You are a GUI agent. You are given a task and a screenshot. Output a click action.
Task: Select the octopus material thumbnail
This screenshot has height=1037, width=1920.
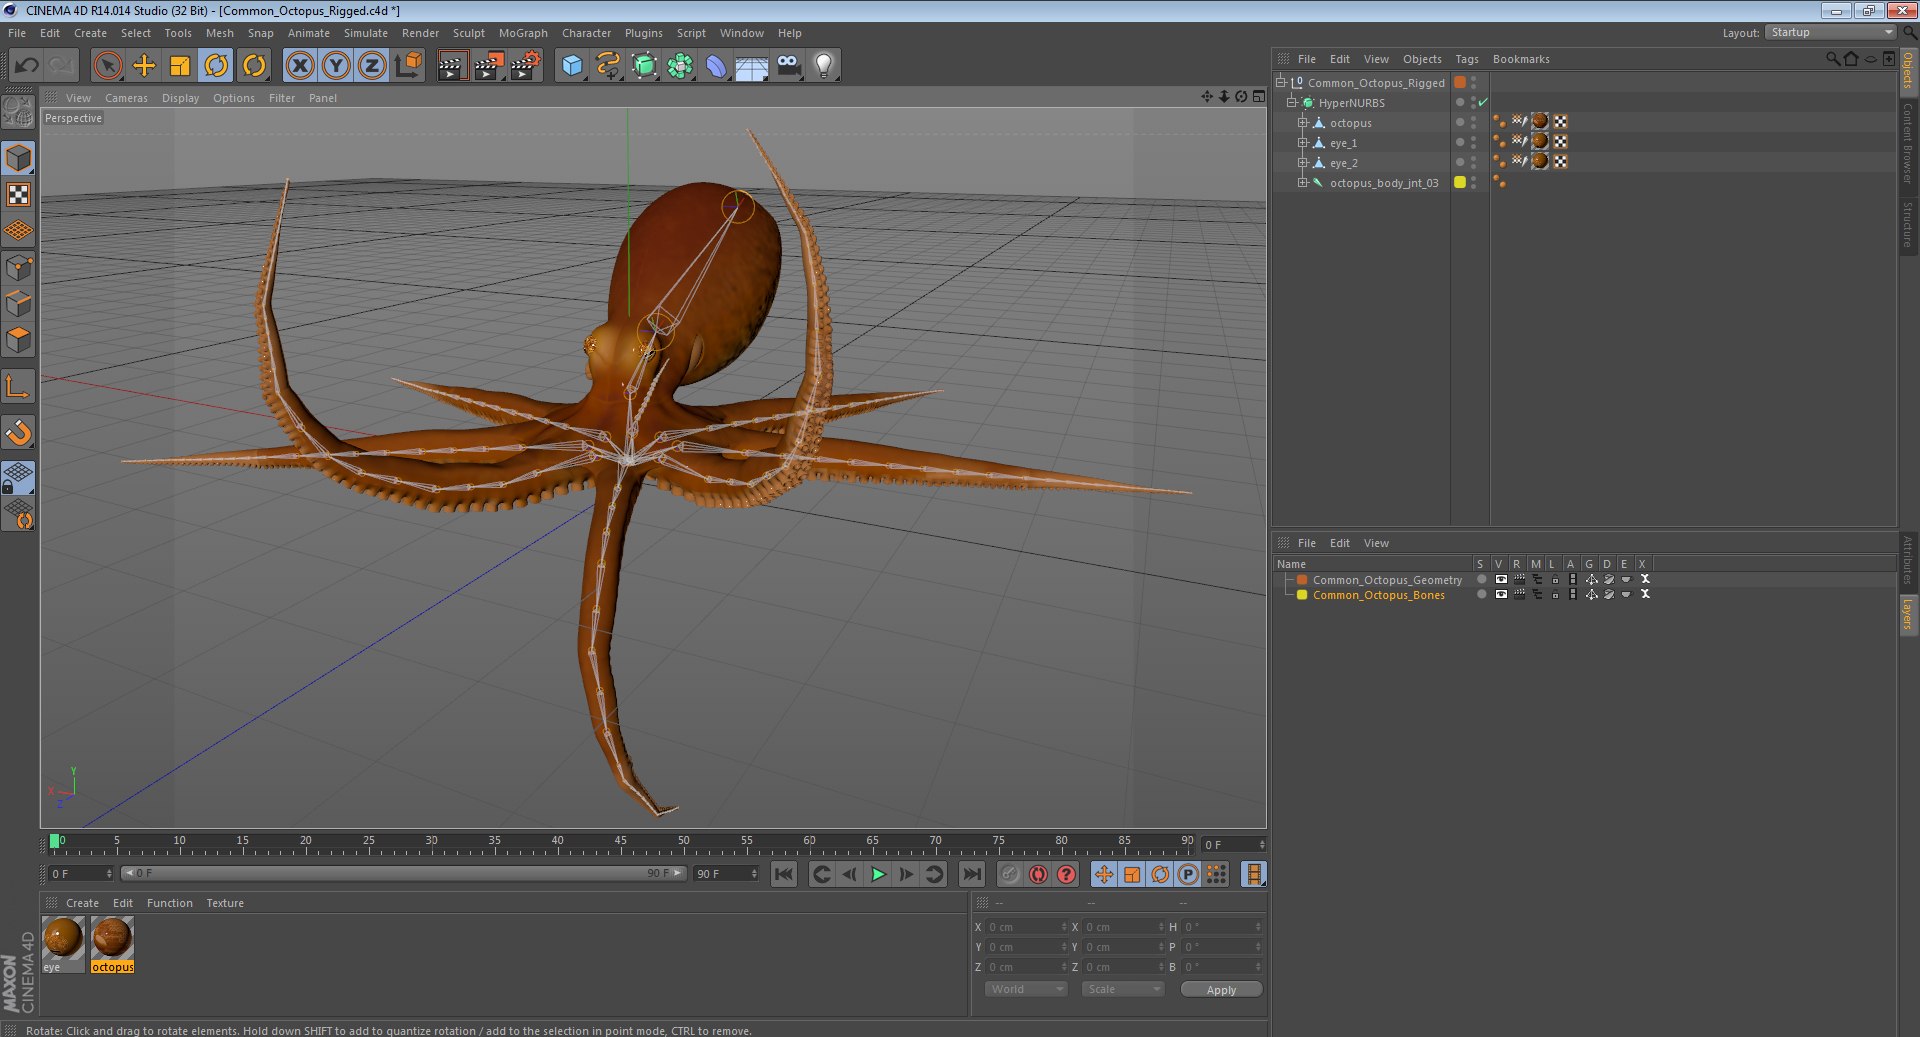point(112,939)
